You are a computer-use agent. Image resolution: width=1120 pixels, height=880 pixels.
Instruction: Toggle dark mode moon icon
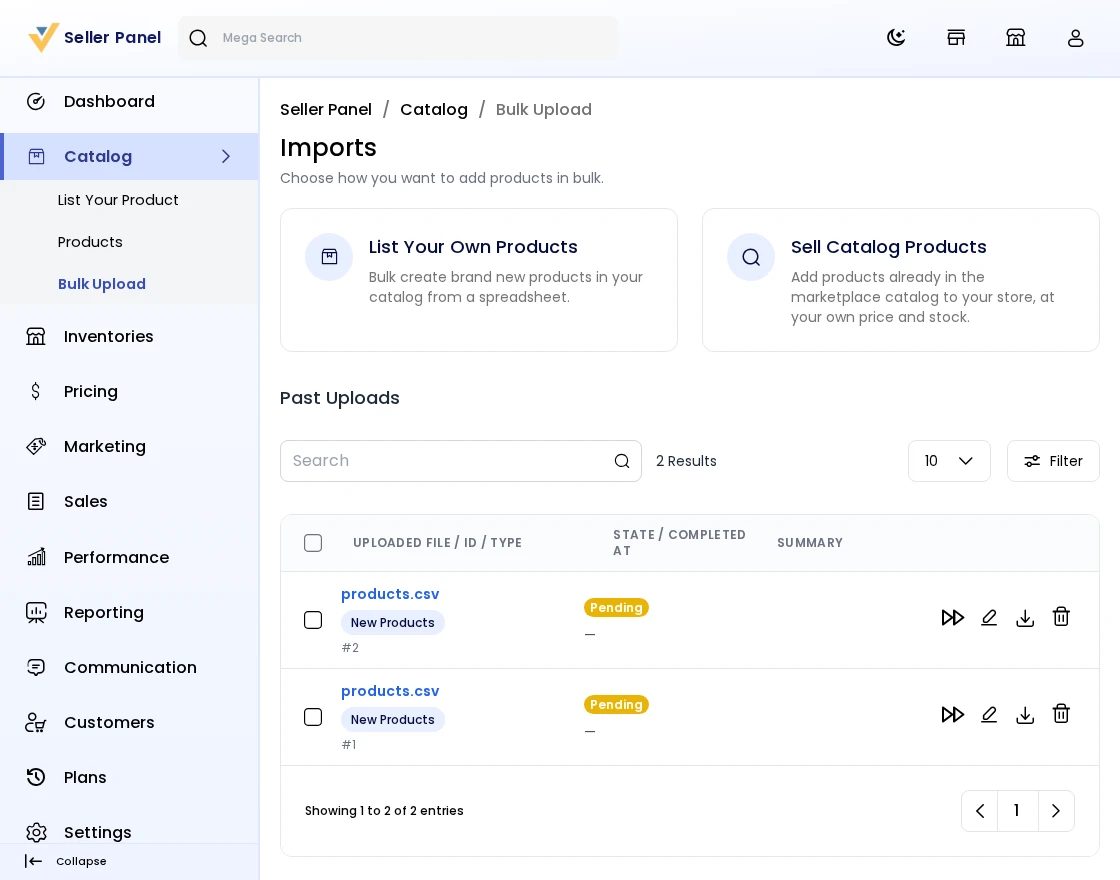point(896,38)
